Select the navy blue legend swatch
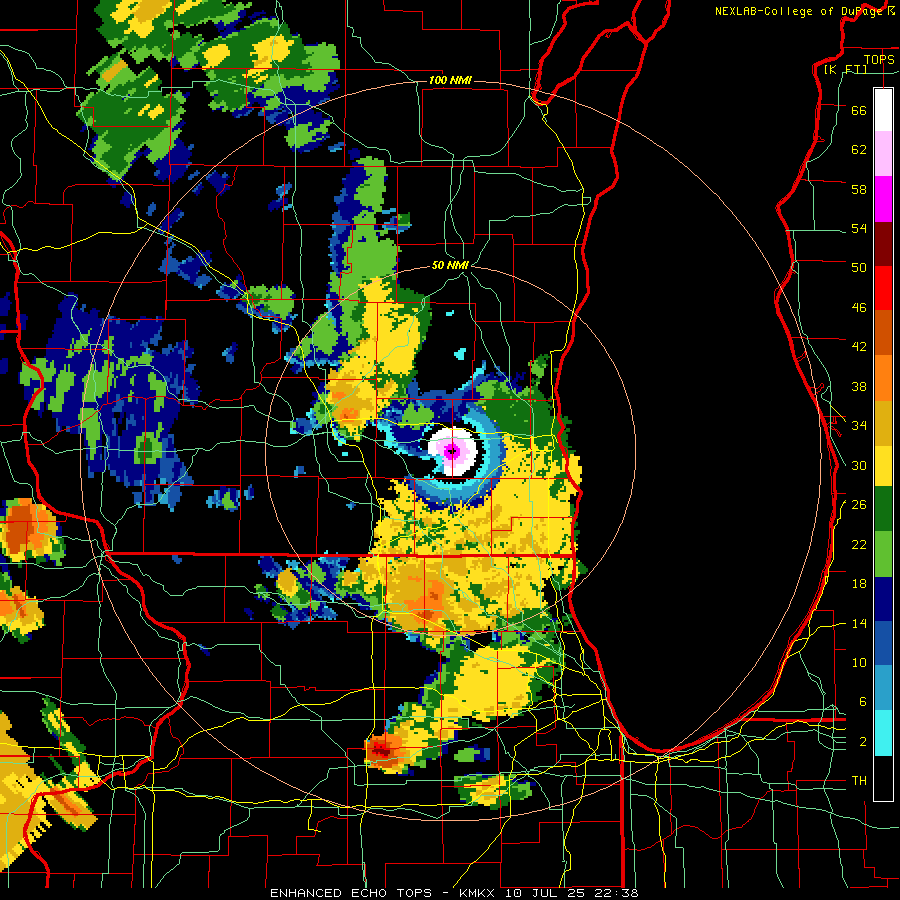 point(883,599)
